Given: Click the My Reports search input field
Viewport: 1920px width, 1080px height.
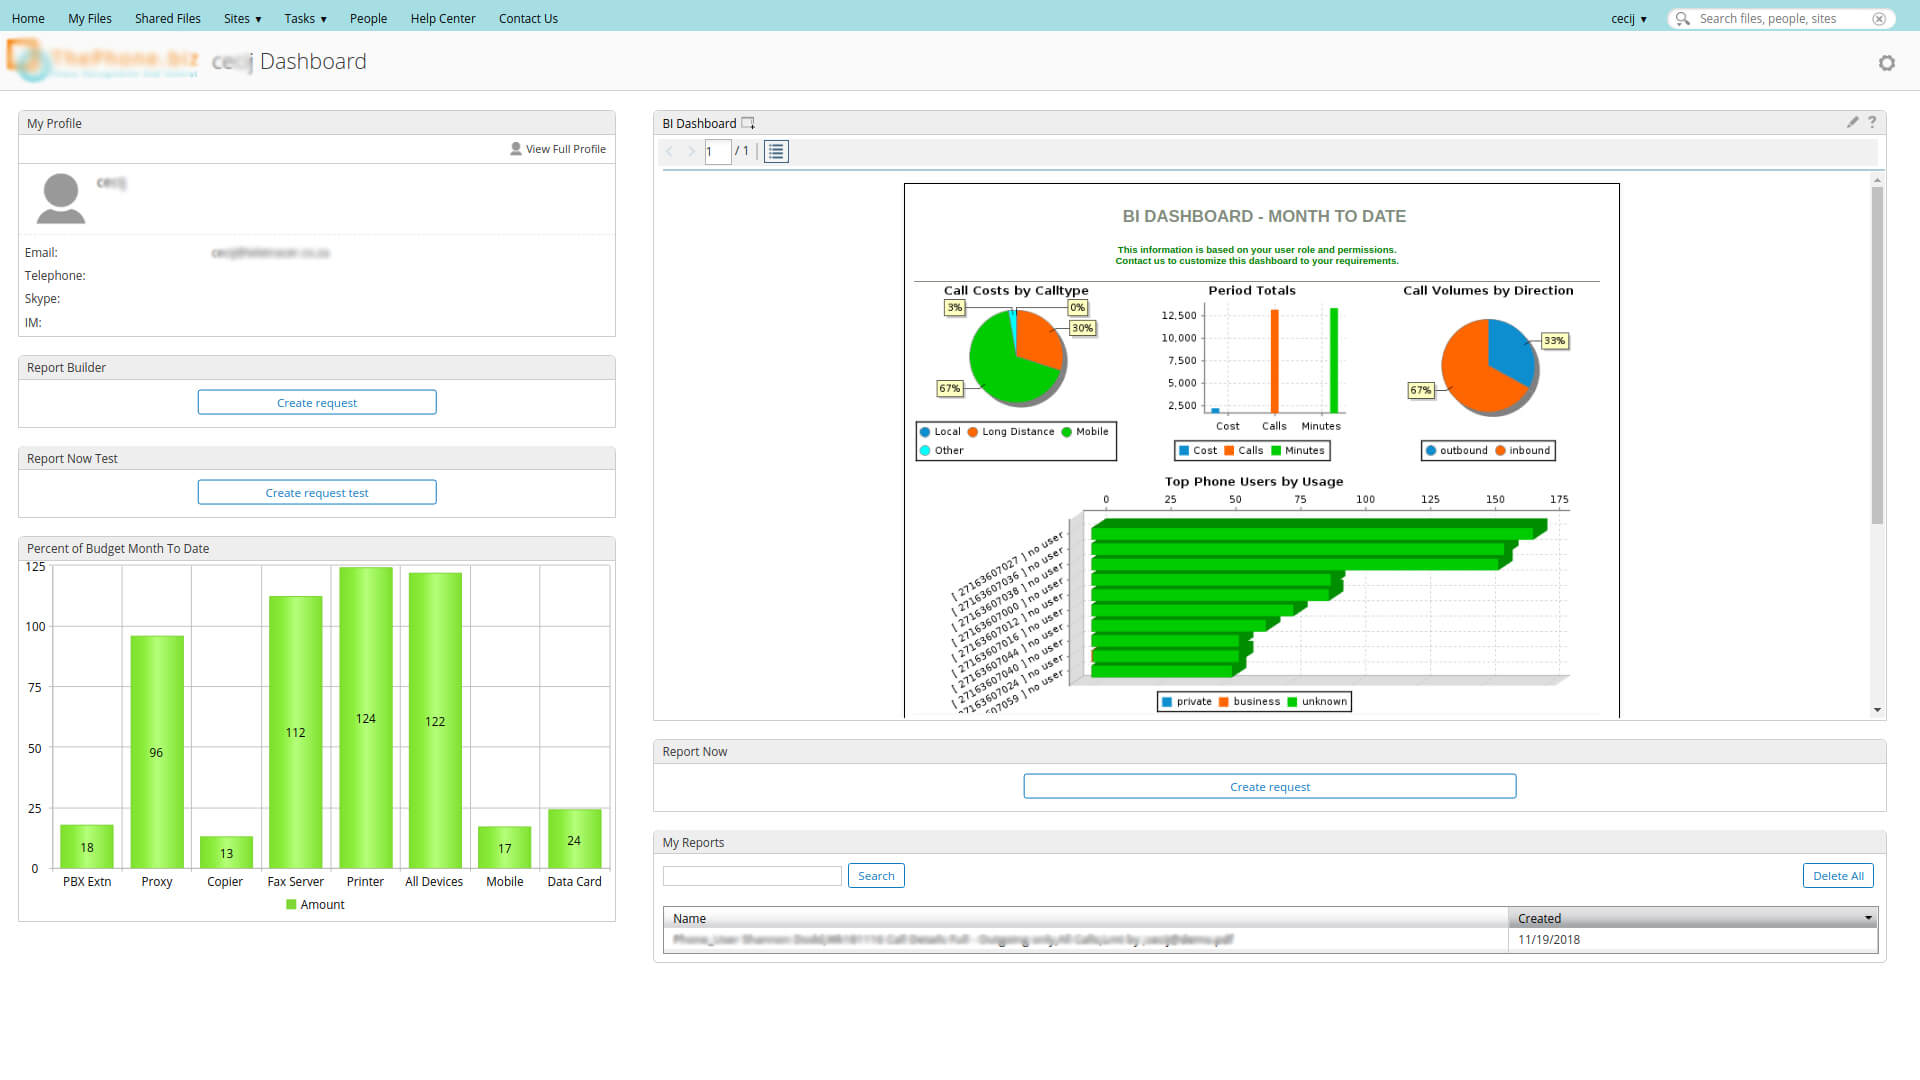Looking at the screenshot, I should (752, 876).
